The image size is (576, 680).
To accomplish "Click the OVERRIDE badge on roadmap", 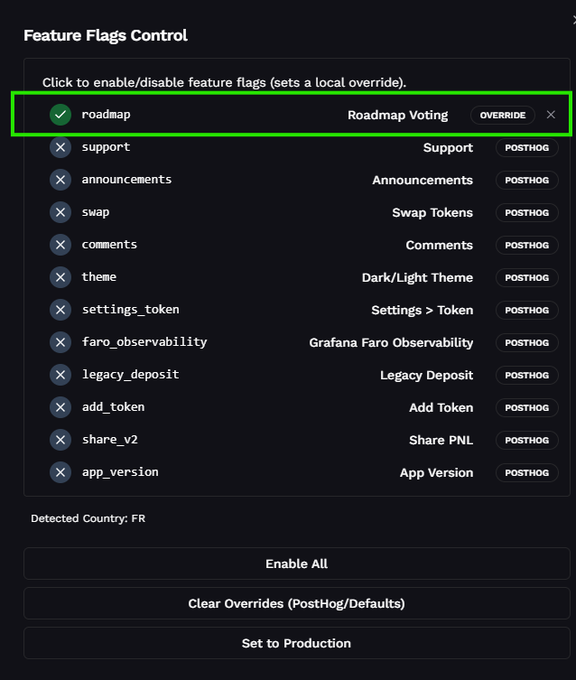I will coord(503,115).
